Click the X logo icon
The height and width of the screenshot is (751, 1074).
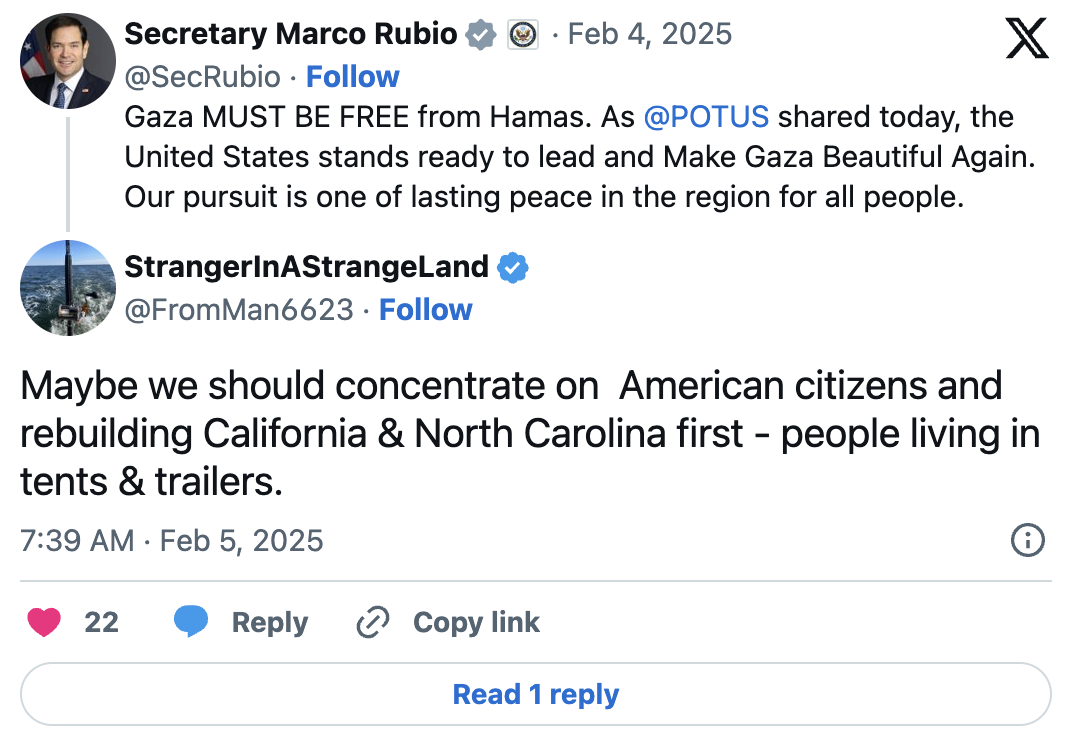(1026, 39)
